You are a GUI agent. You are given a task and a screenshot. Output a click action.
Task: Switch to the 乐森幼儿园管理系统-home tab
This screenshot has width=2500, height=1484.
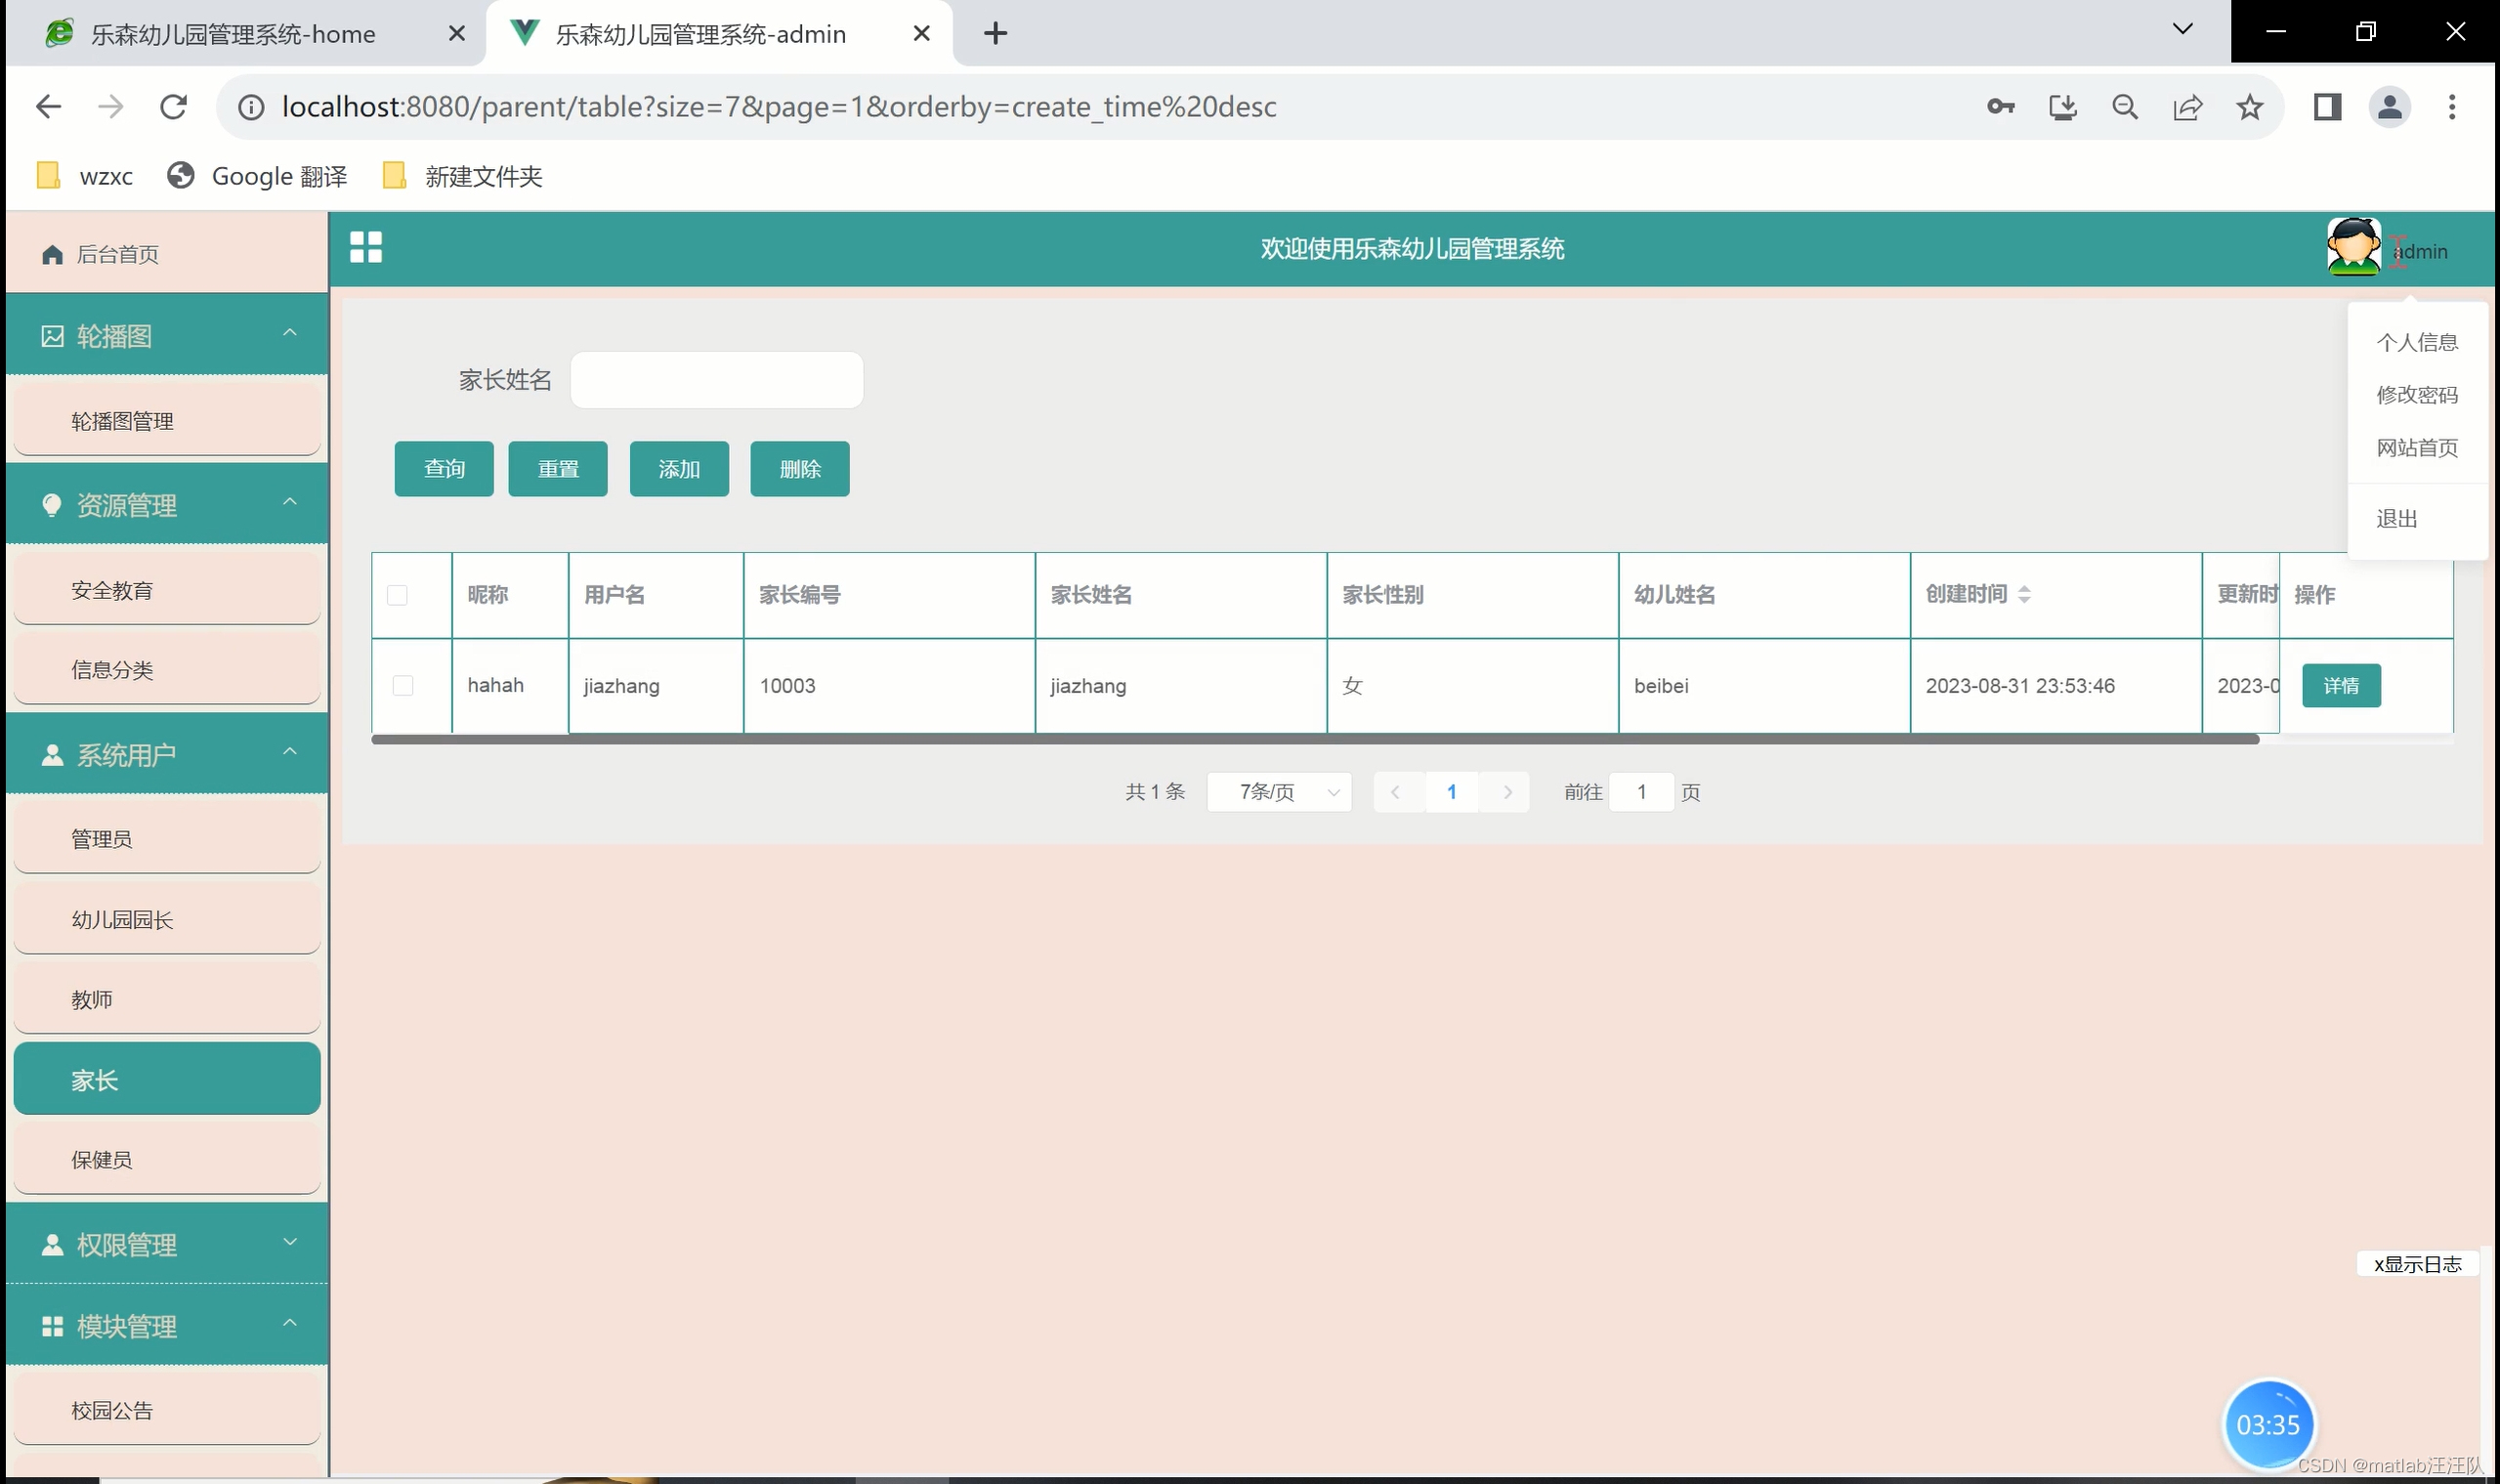[x=233, y=34]
